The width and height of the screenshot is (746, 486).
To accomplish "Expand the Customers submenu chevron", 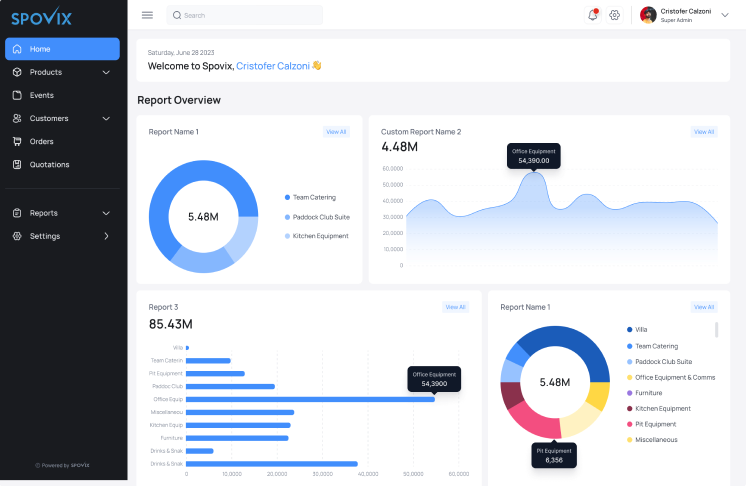I will pos(106,118).
